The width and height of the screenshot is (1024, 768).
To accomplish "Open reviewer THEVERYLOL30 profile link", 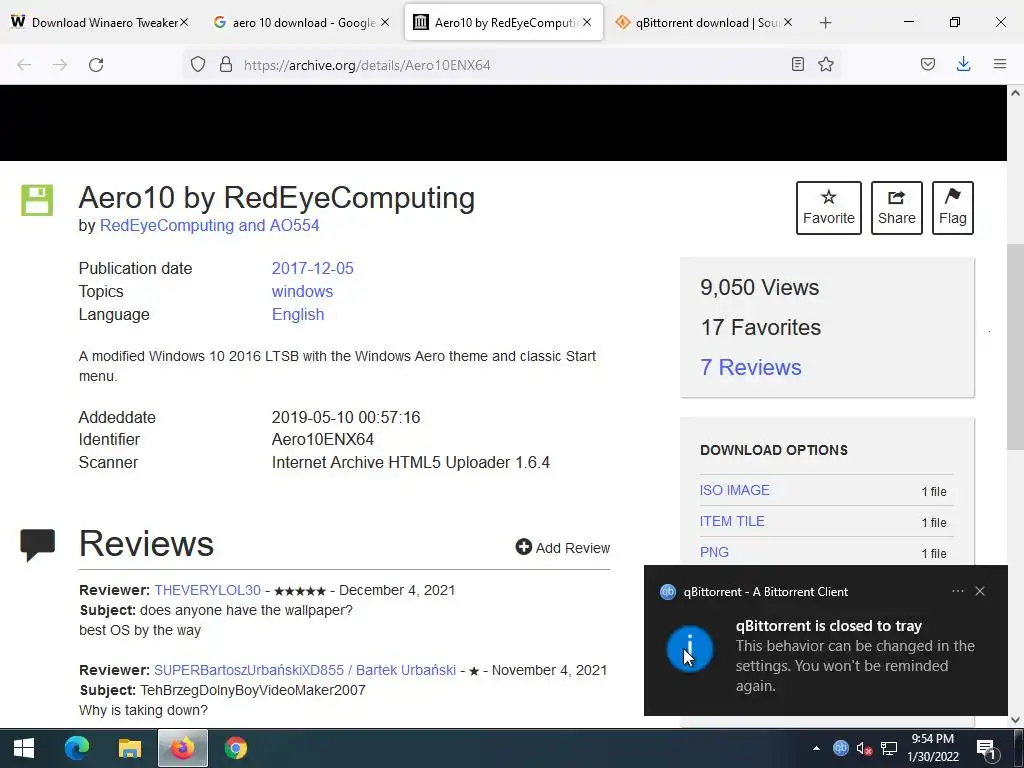I will (208, 590).
